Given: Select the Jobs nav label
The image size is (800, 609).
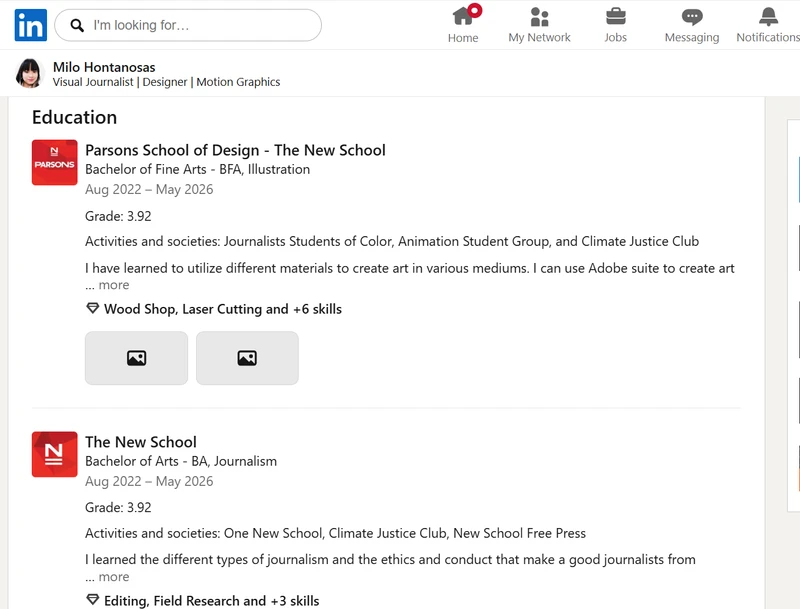Looking at the screenshot, I should tap(616, 37).
